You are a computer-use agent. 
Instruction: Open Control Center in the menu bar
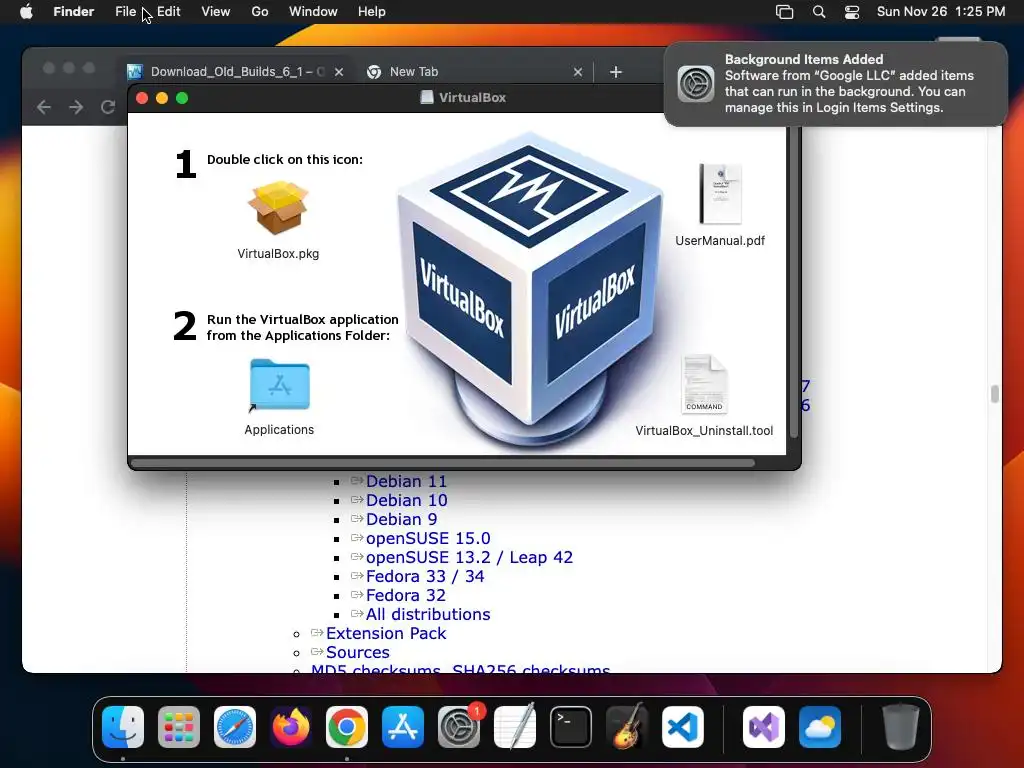pyautogui.click(x=852, y=12)
